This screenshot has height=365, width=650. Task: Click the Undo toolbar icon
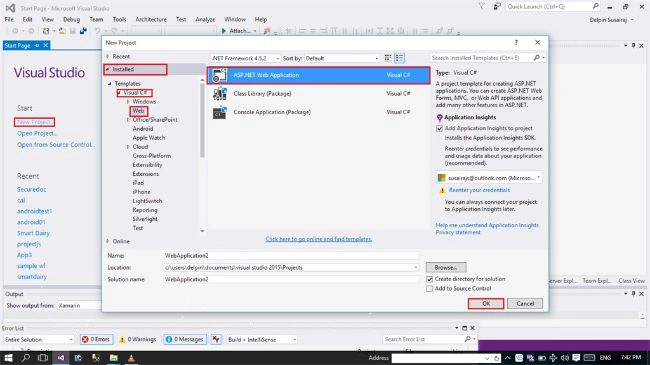97,31
